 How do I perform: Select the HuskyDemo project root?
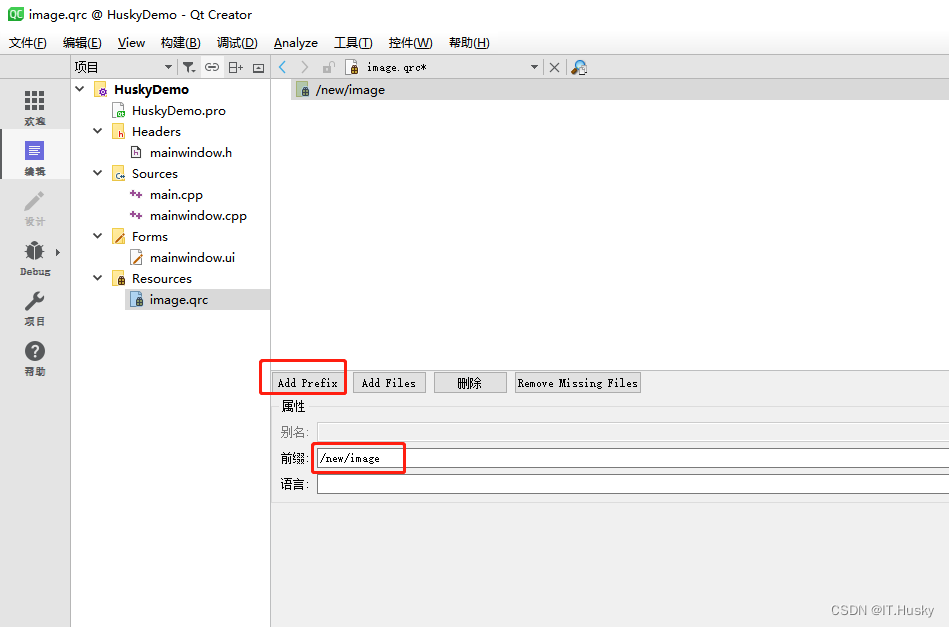pyautogui.click(x=151, y=90)
